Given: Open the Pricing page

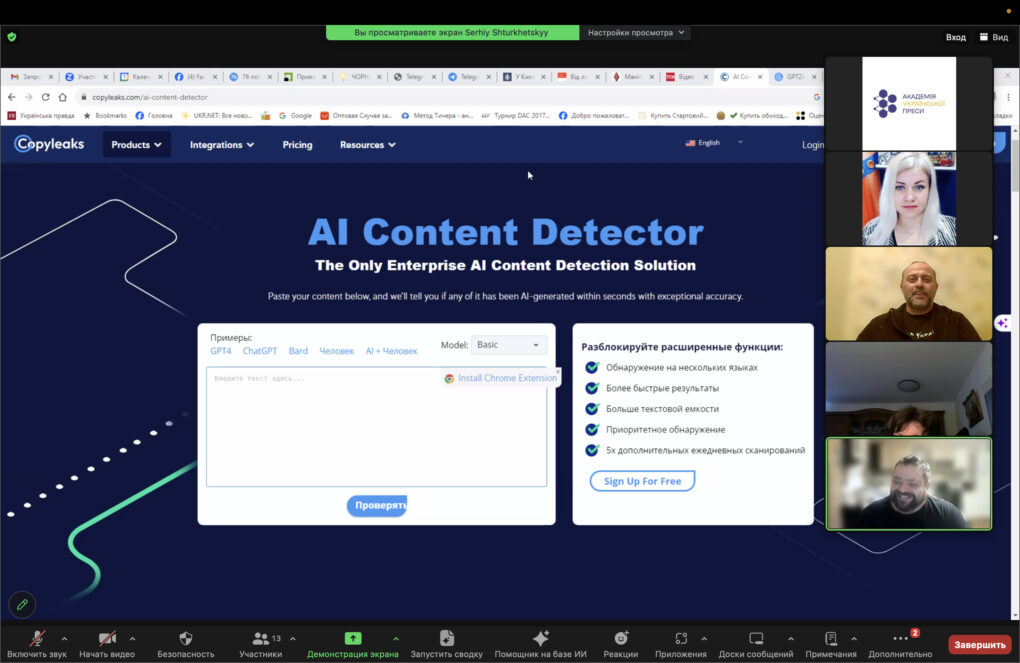Looking at the screenshot, I should tap(297, 144).
